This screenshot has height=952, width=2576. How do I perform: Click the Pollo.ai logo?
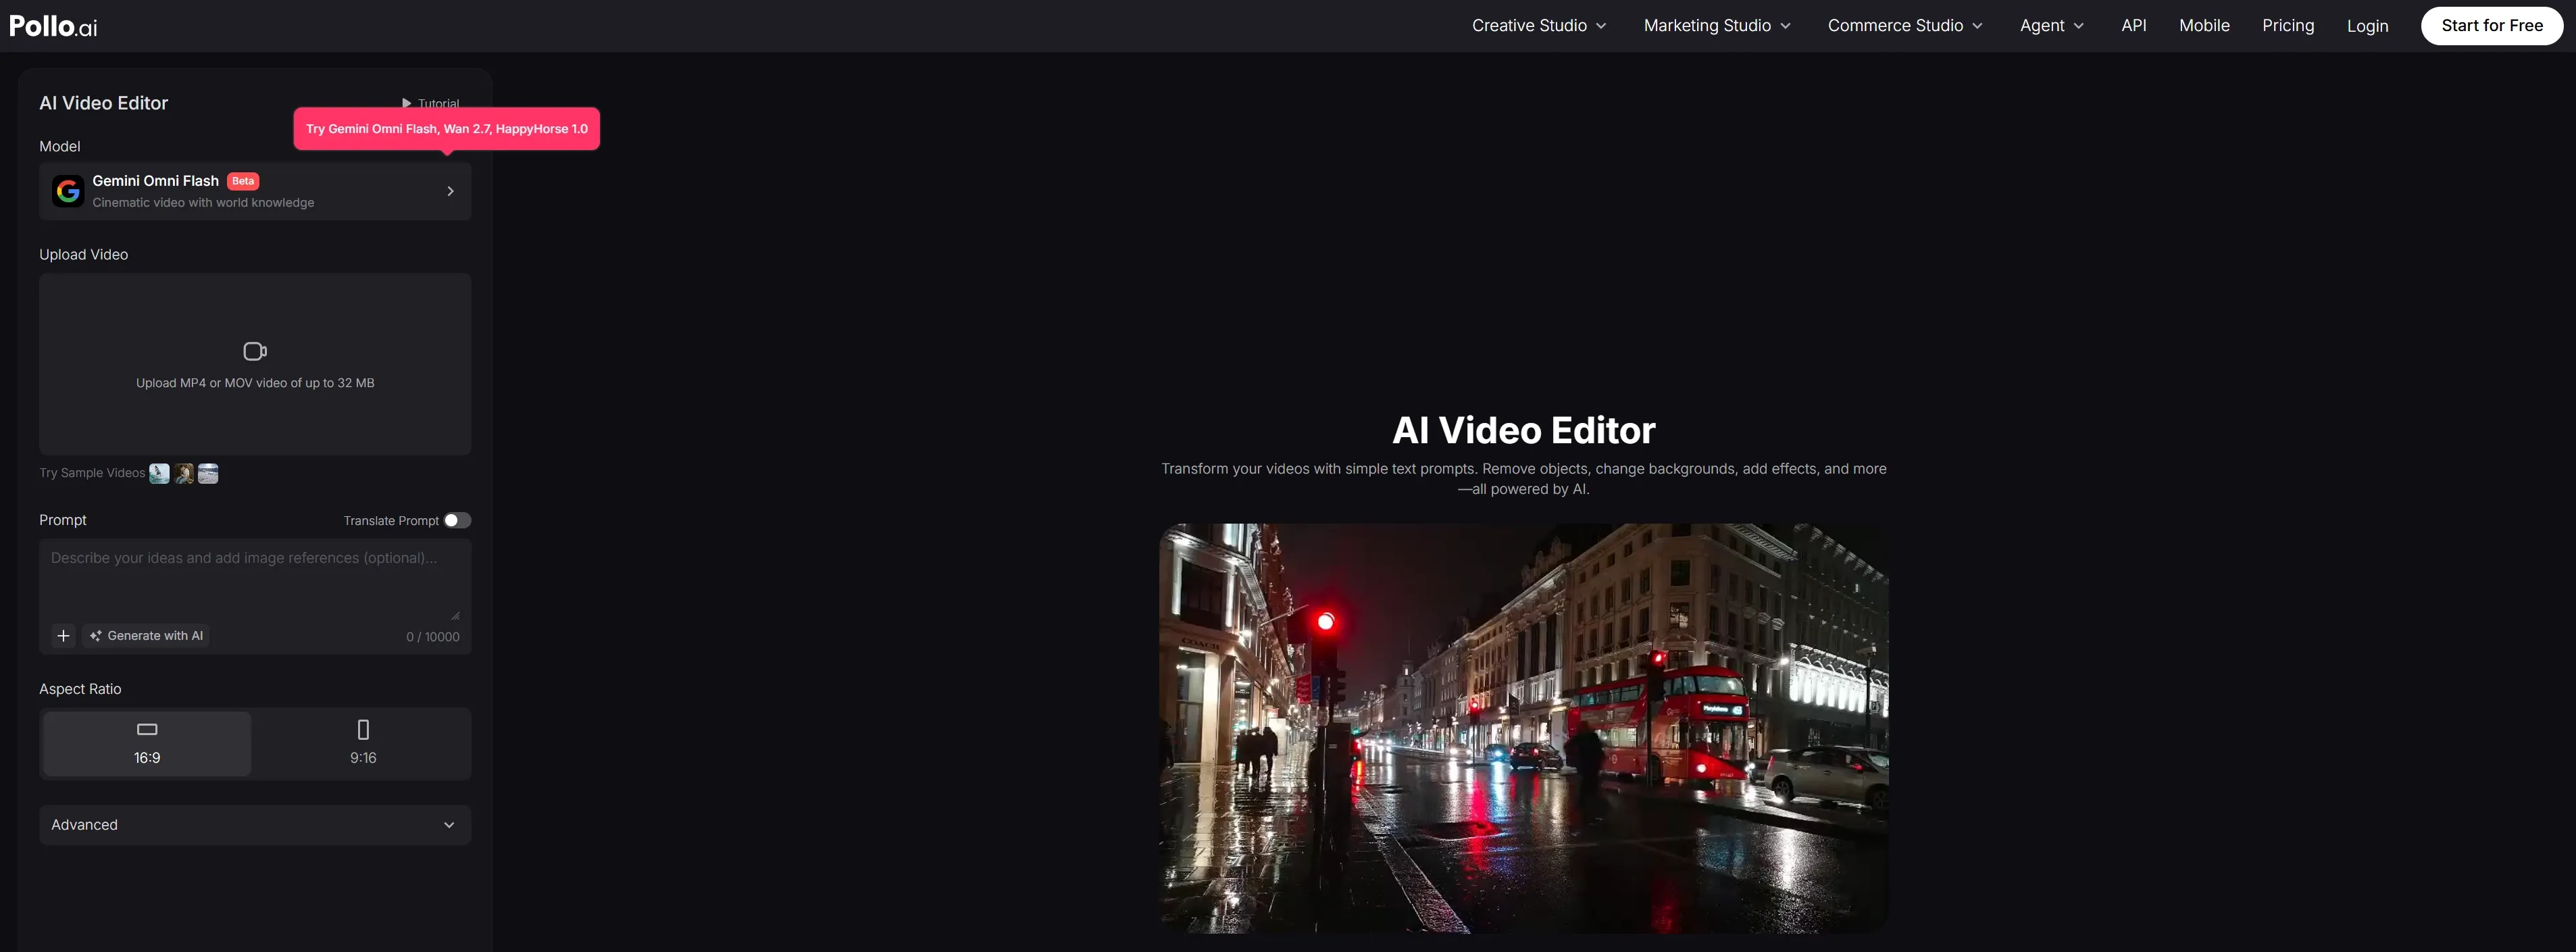[x=53, y=26]
